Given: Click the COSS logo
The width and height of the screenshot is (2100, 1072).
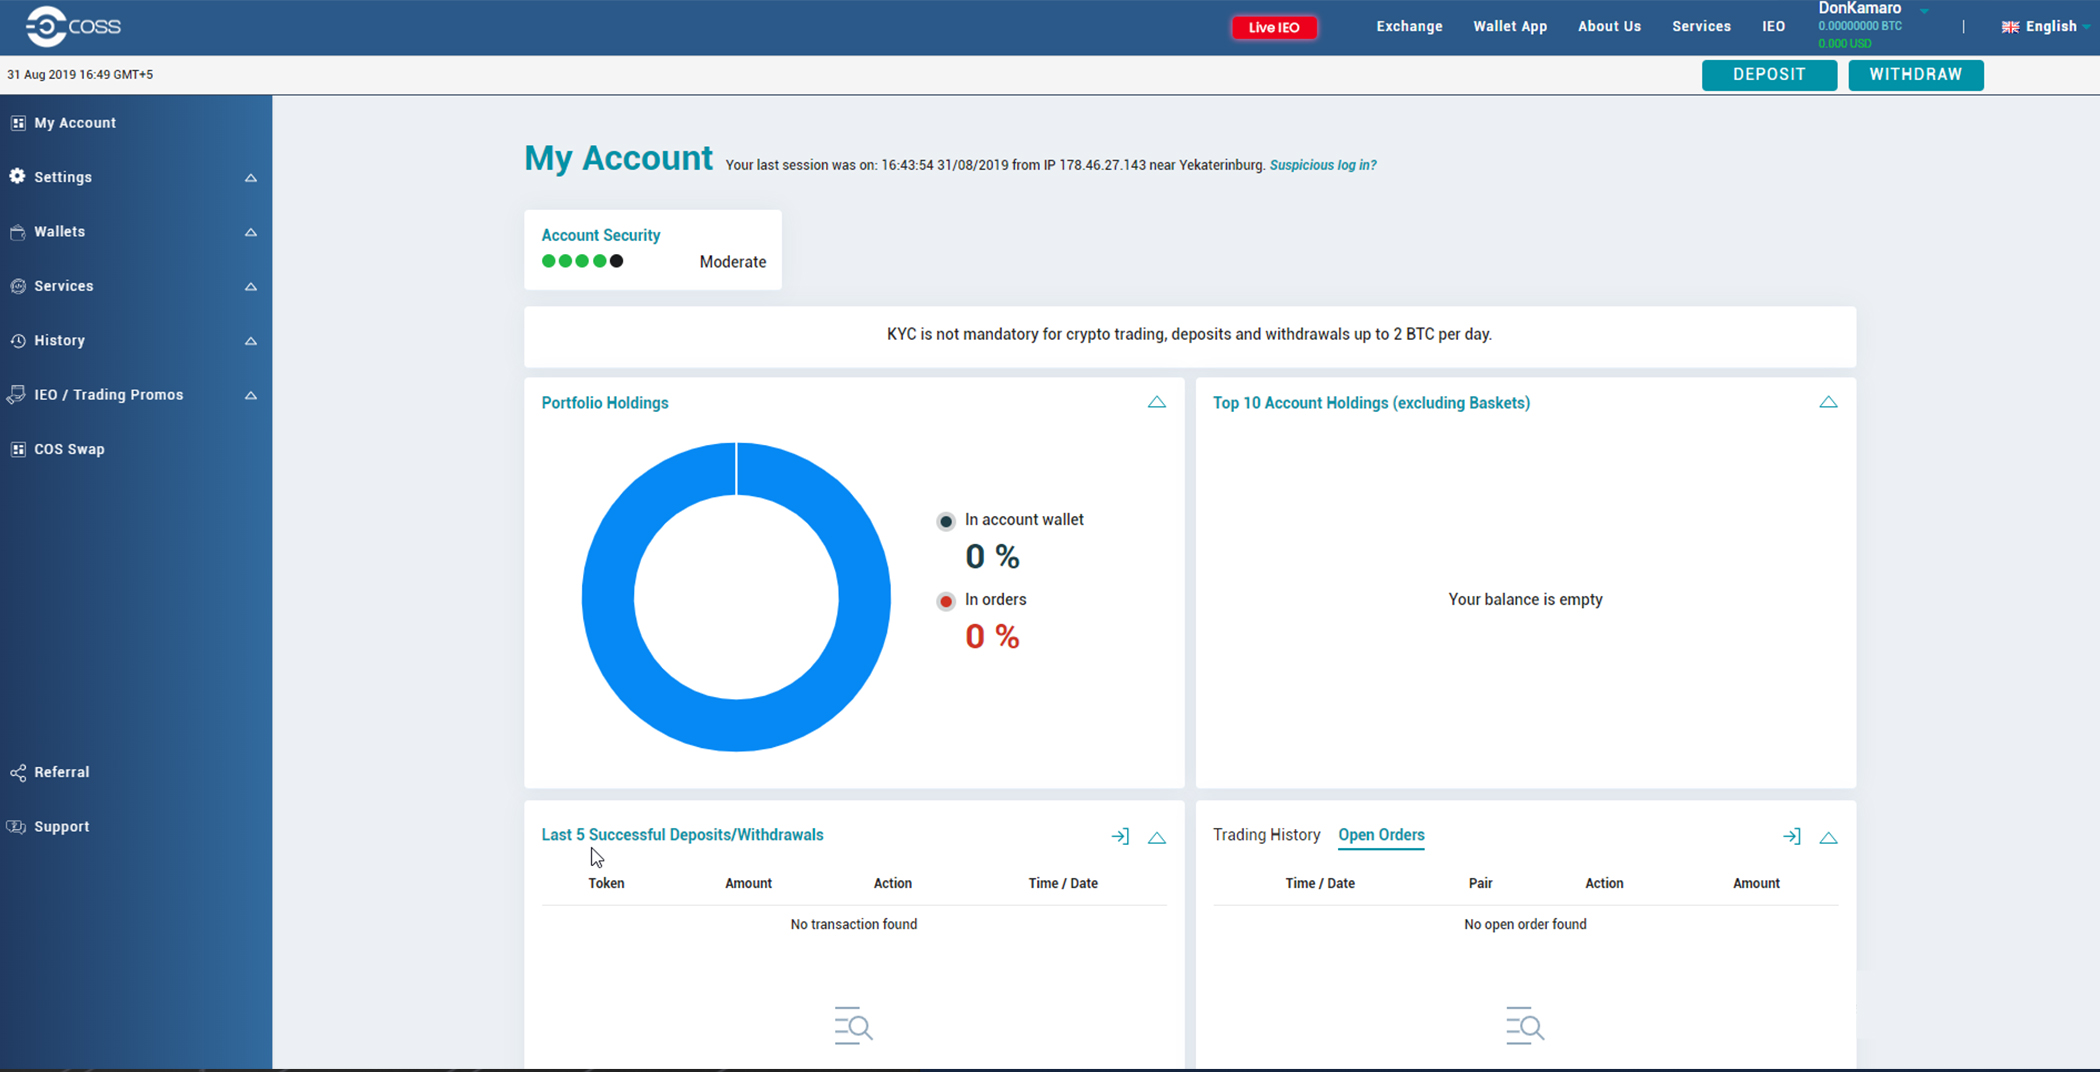Looking at the screenshot, I should click(73, 27).
